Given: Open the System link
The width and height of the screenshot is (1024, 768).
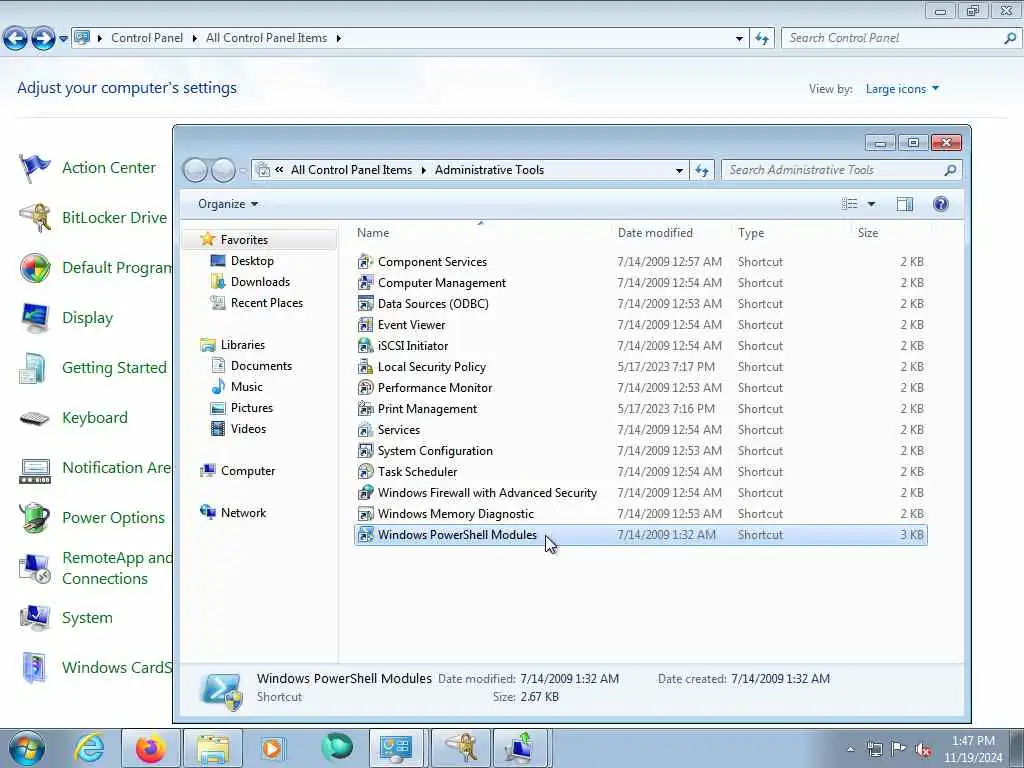Looking at the screenshot, I should pos(88,618).
